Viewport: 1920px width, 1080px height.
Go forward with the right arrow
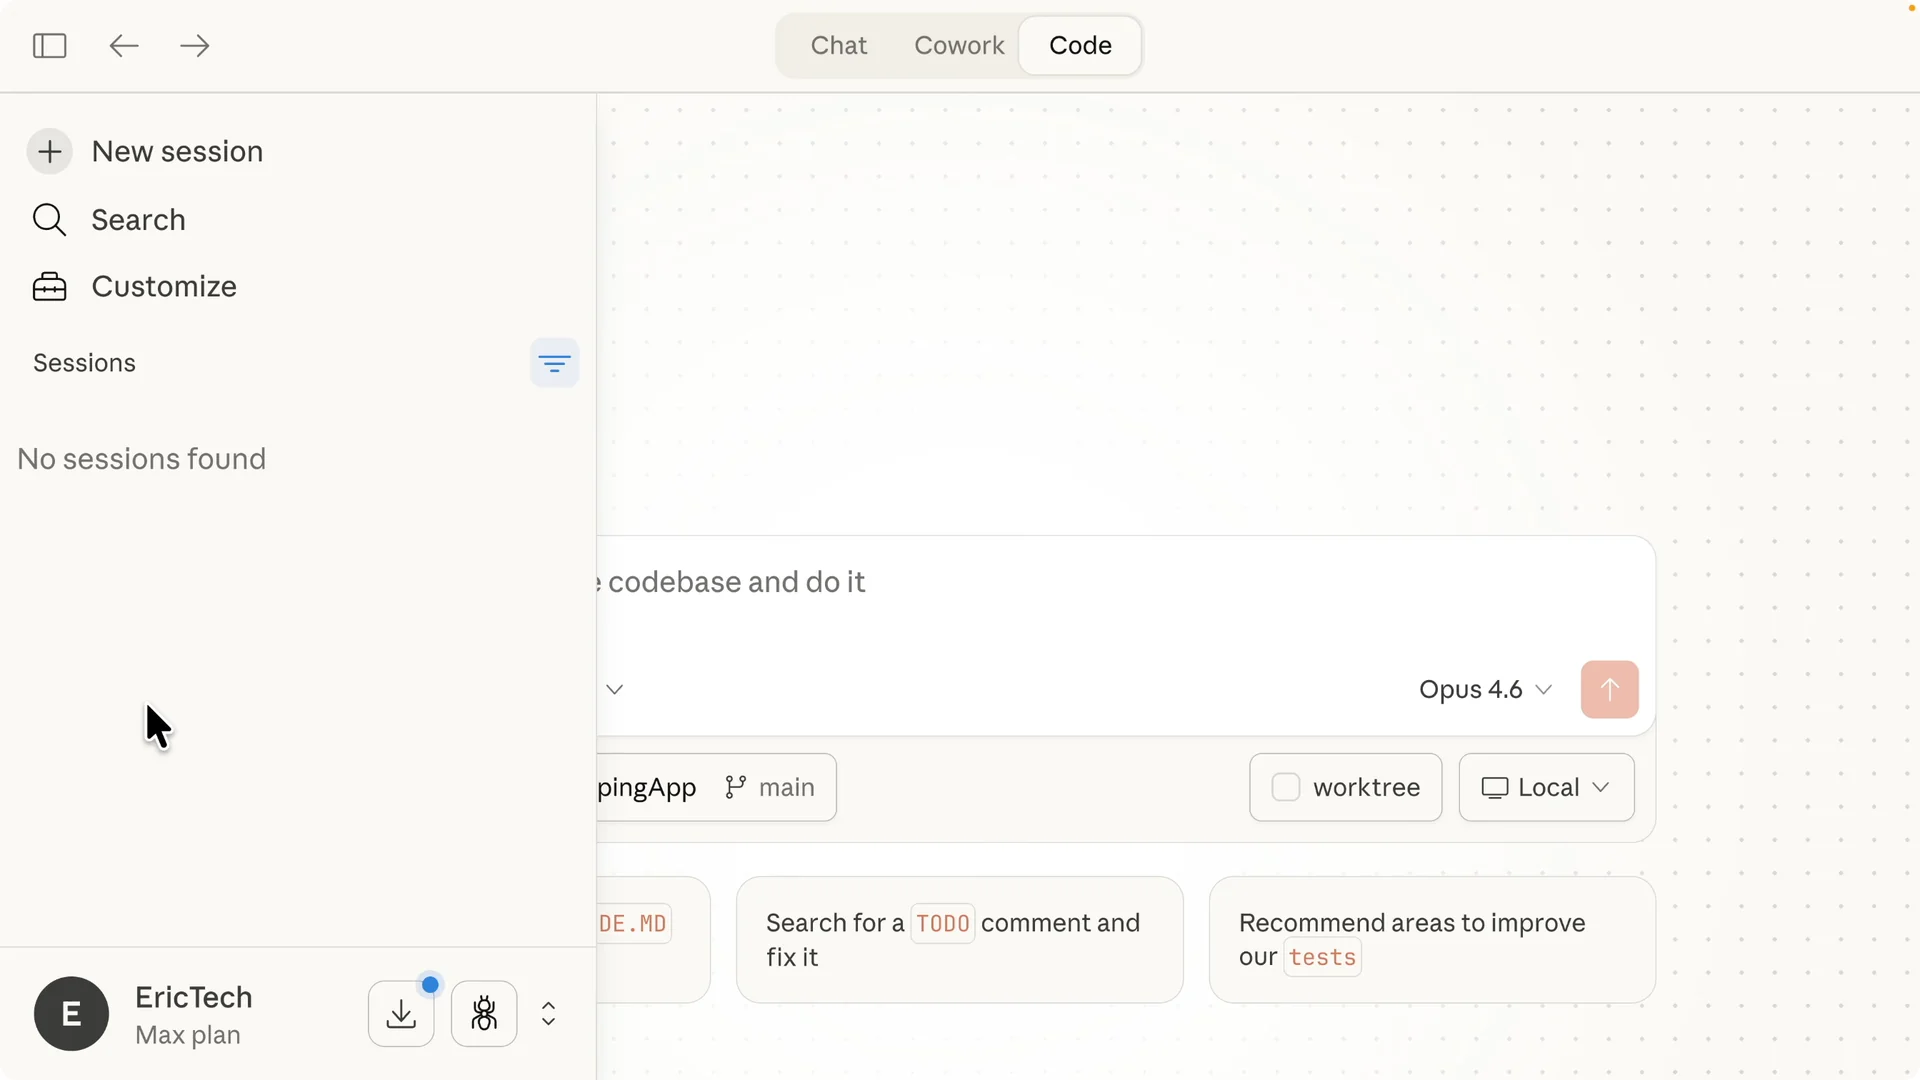(x=195, y=46)
